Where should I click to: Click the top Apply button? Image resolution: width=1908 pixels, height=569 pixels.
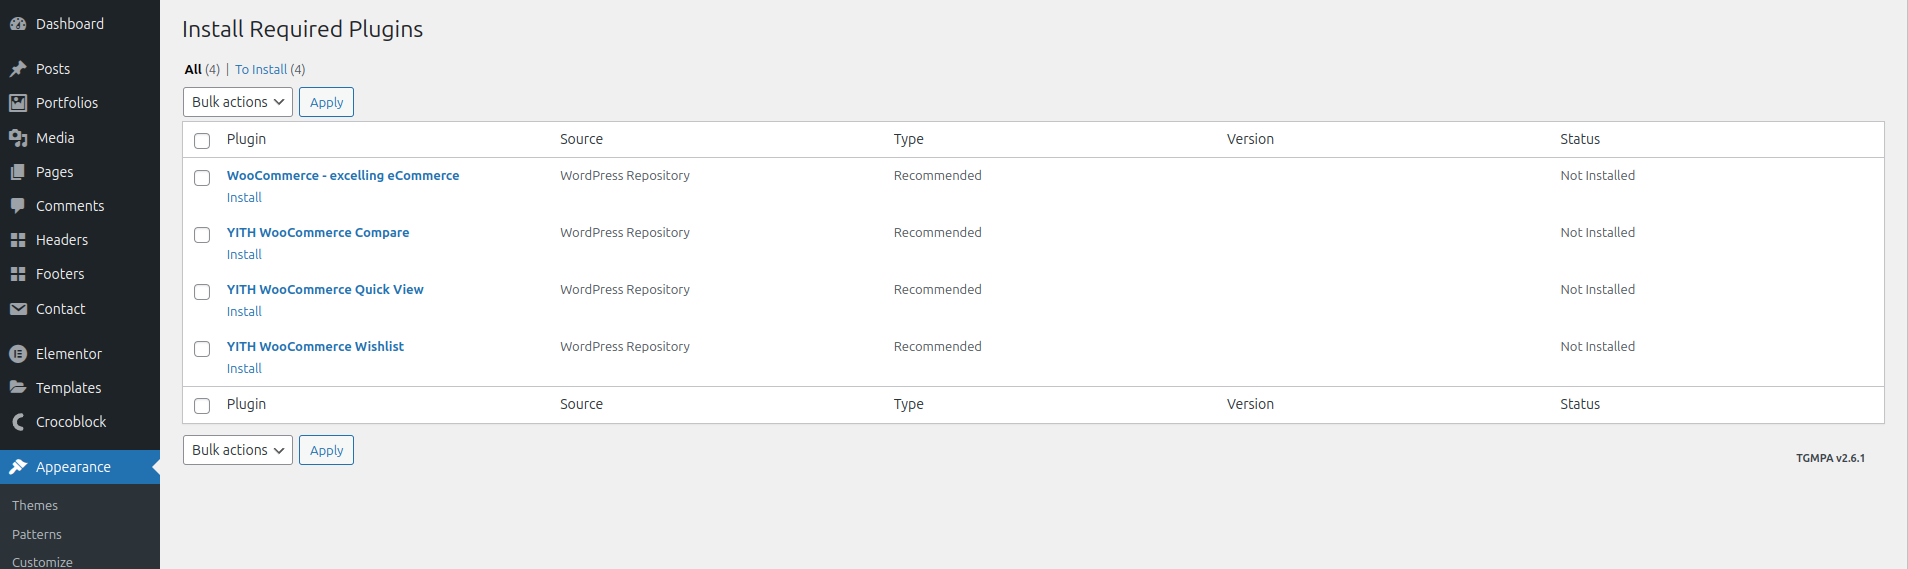click(x=326, y=102)
